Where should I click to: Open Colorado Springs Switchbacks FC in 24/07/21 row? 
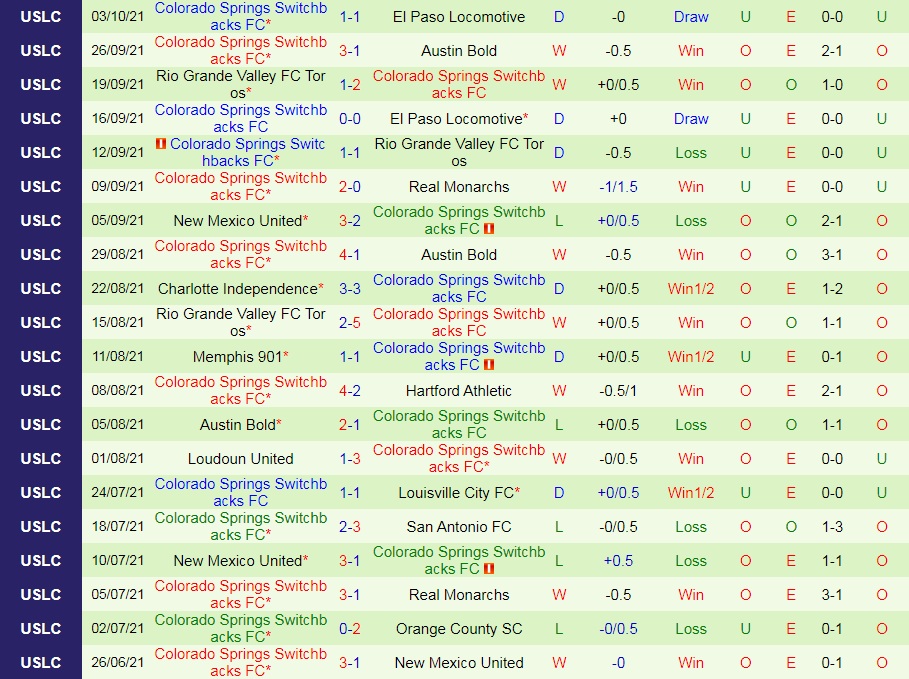click(x=241, y=492)
